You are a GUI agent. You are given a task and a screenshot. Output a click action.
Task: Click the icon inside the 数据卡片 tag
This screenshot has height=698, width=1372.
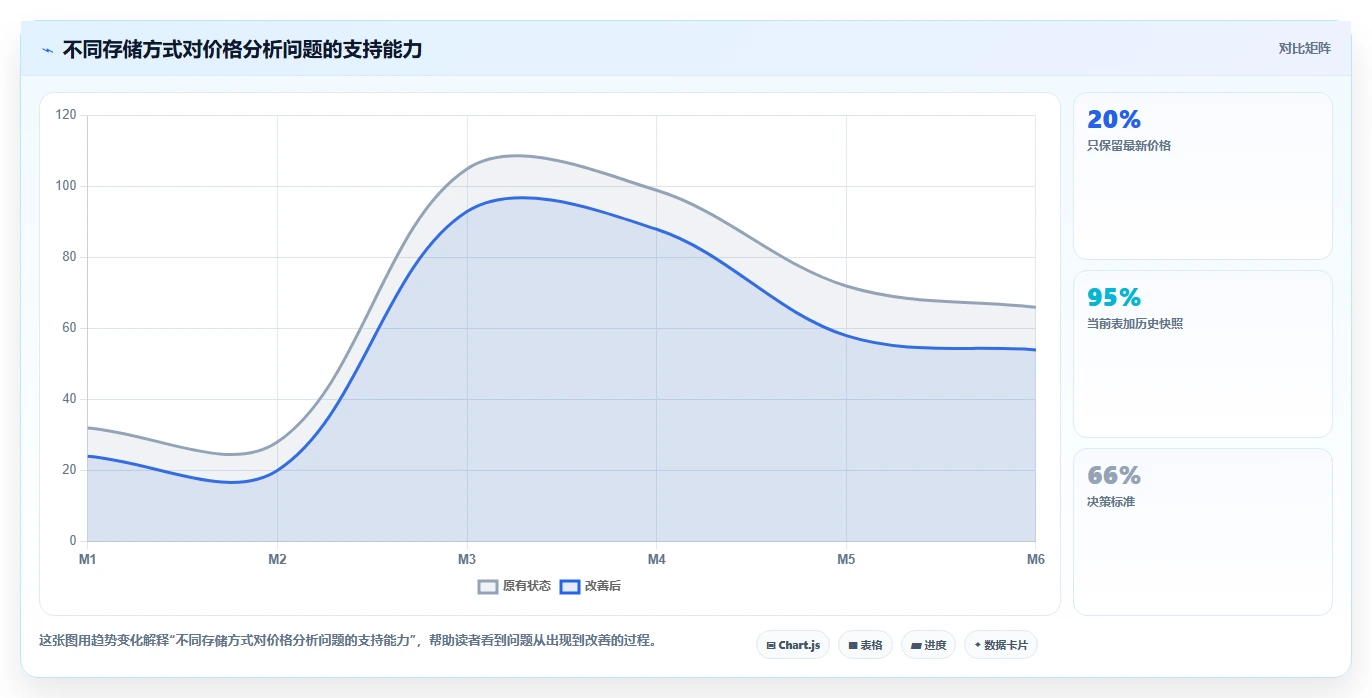pos(978,645)
